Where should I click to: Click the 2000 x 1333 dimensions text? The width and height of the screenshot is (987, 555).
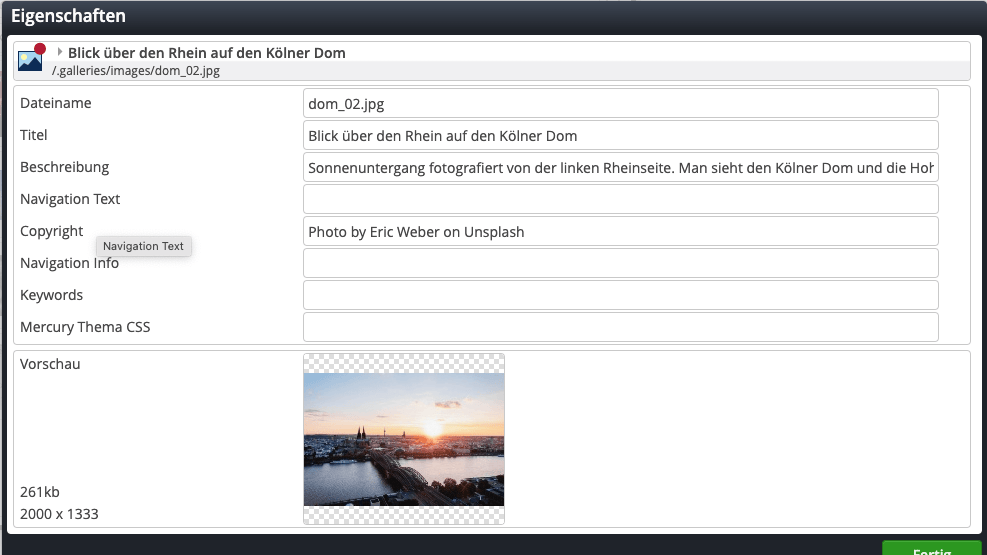tap(59, 514)
